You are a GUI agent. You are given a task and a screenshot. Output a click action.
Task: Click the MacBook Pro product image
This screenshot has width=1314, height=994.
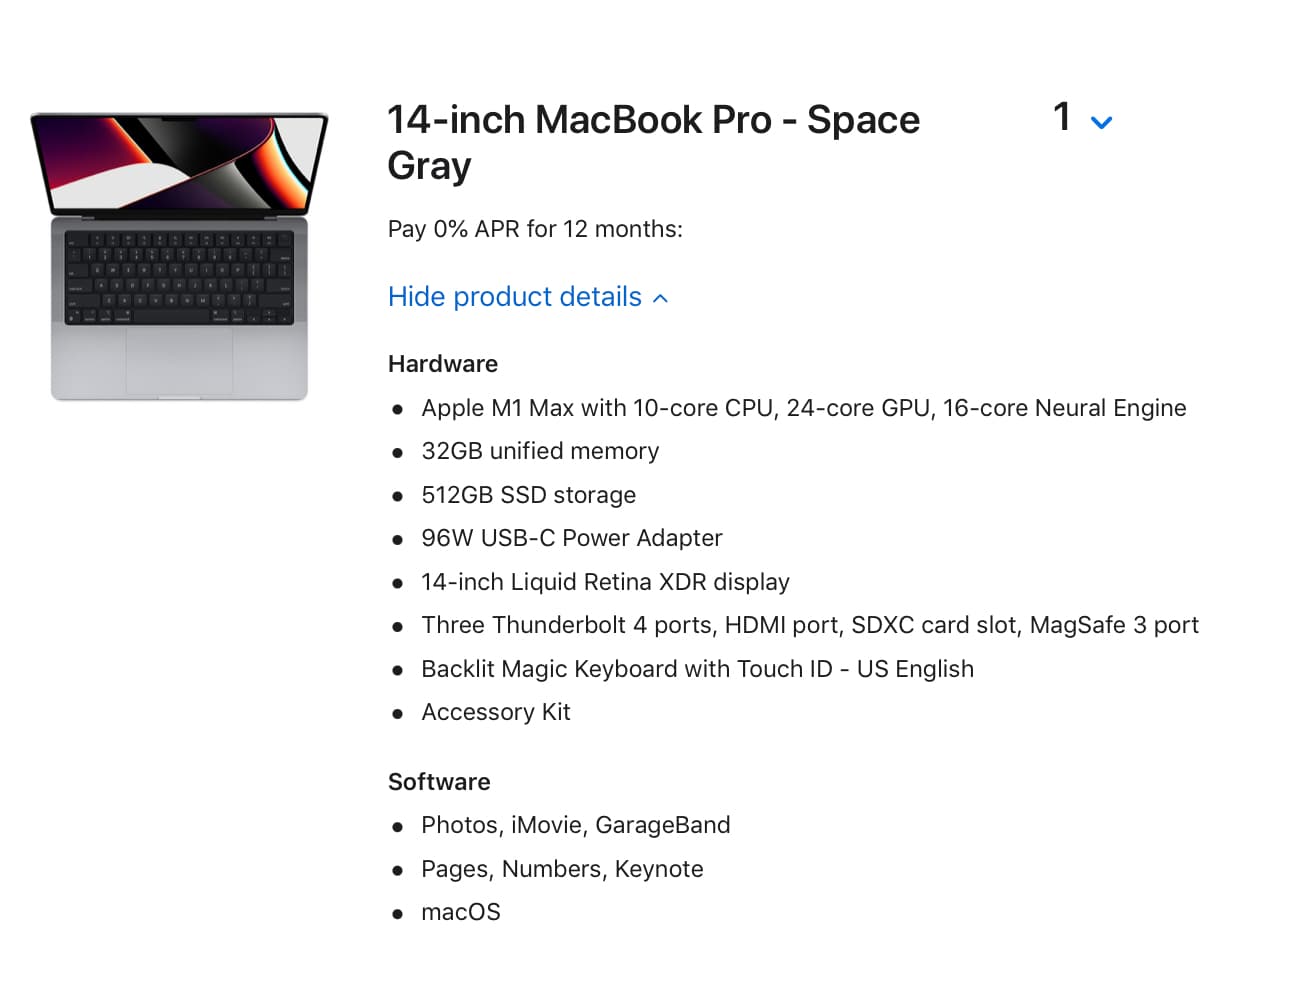click(179, 256)
